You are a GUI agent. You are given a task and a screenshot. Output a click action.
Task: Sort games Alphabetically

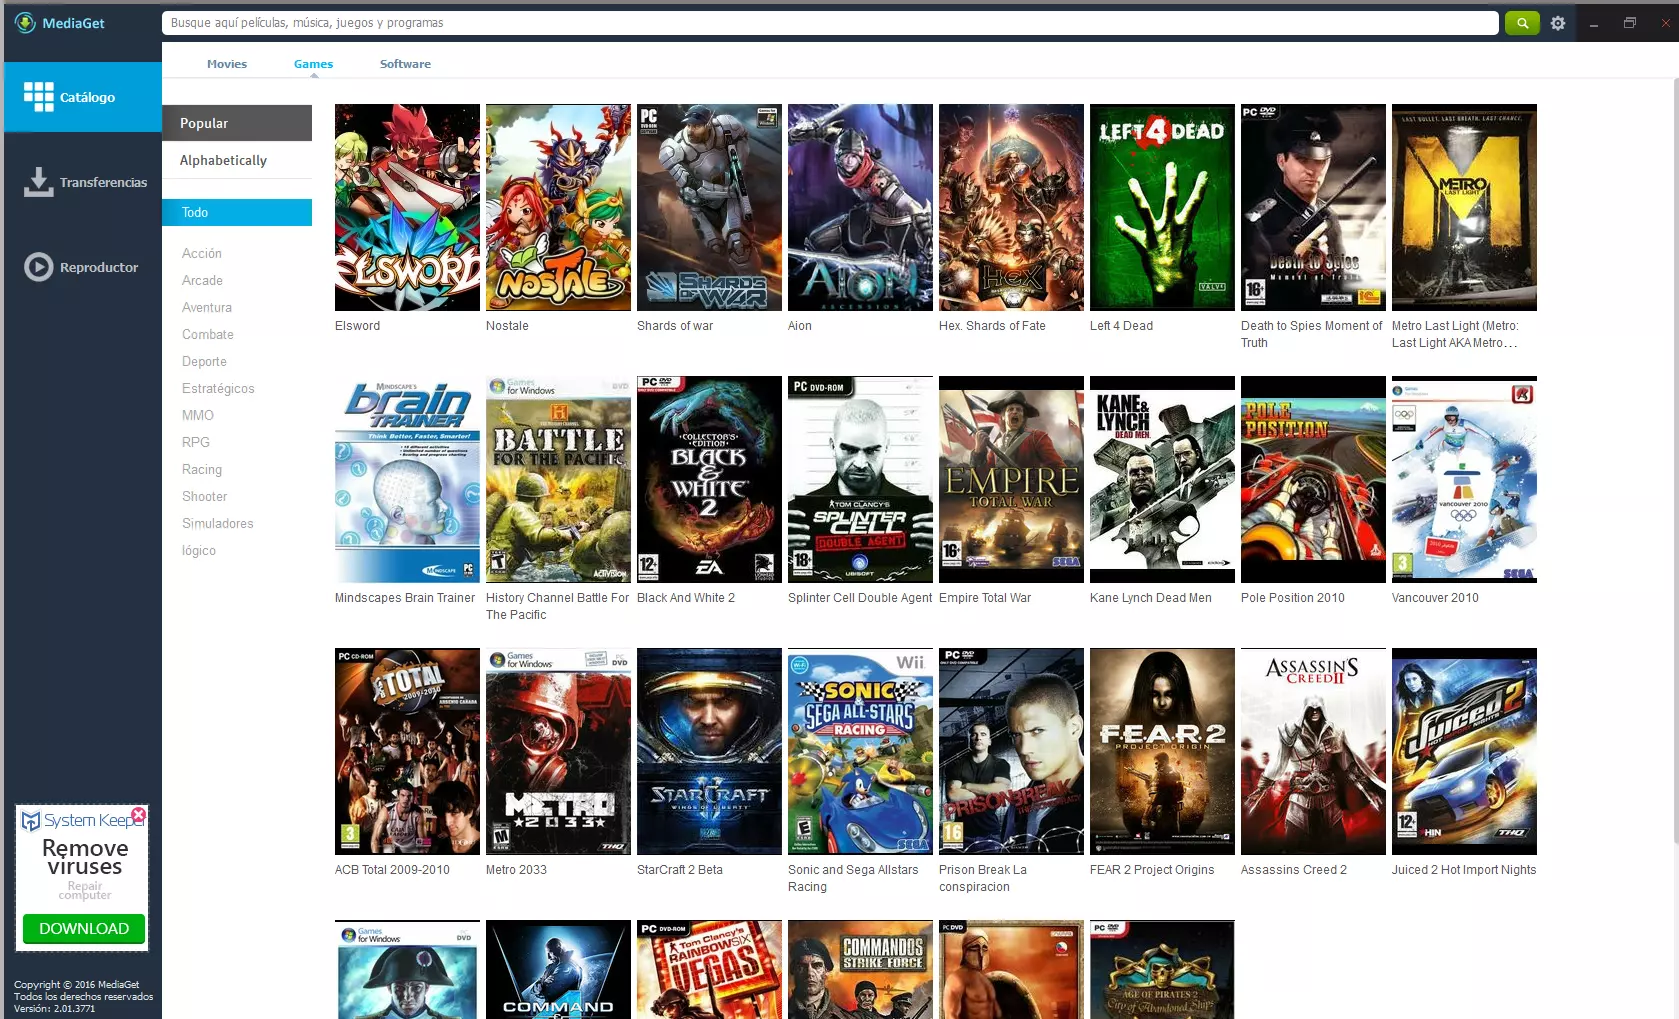click(x=237, y=160)
